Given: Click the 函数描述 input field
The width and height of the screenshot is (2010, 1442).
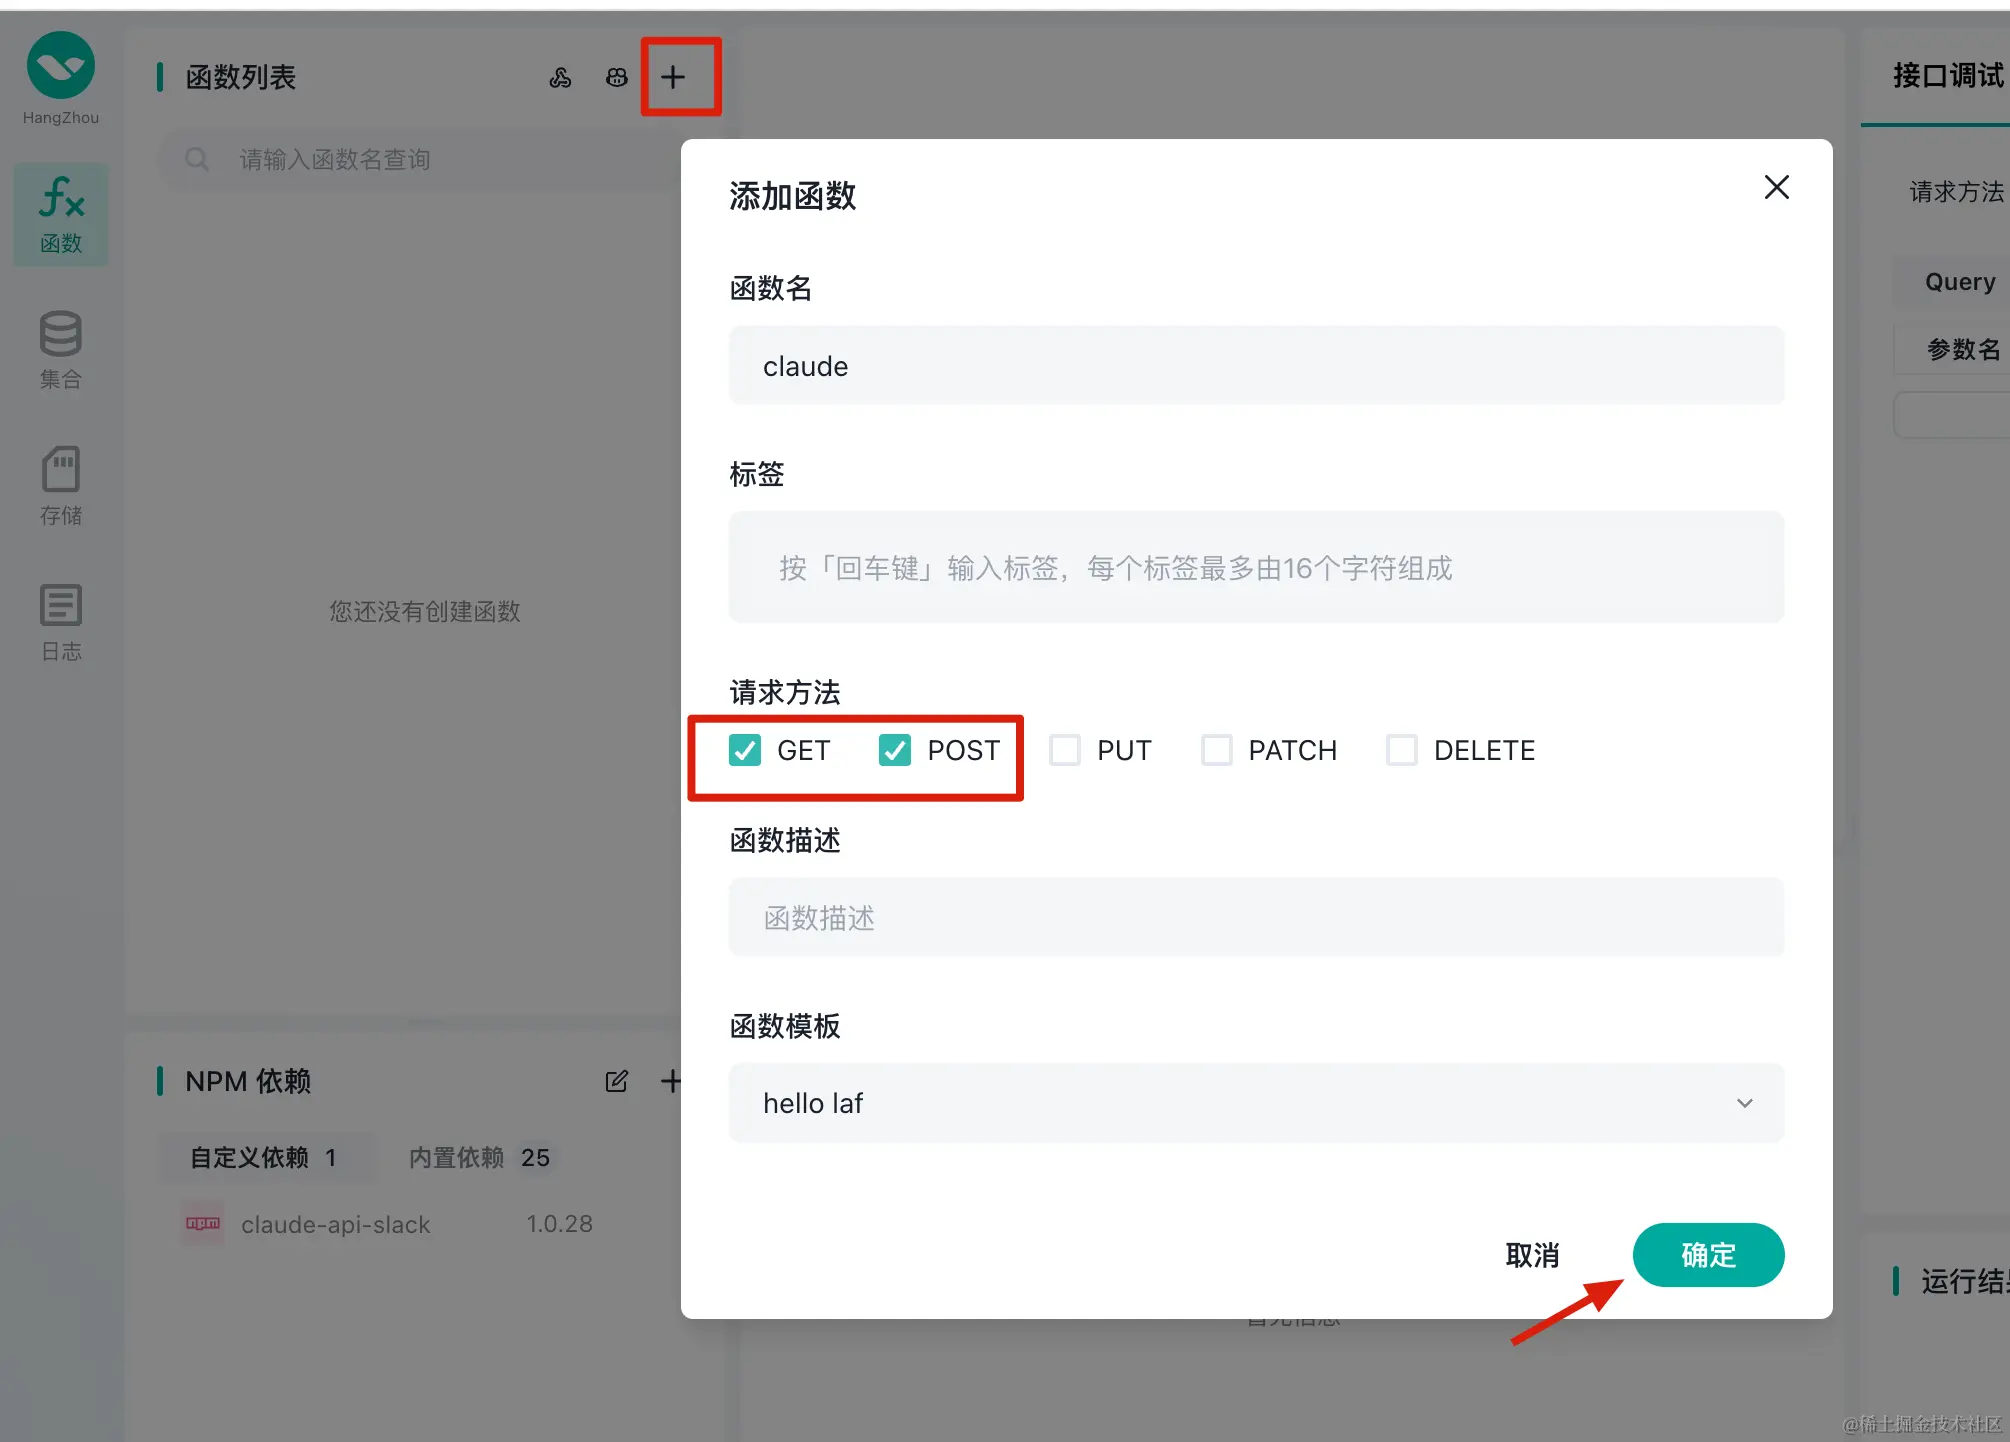Looking at the screenshot, I should (x=1256, y=918).
